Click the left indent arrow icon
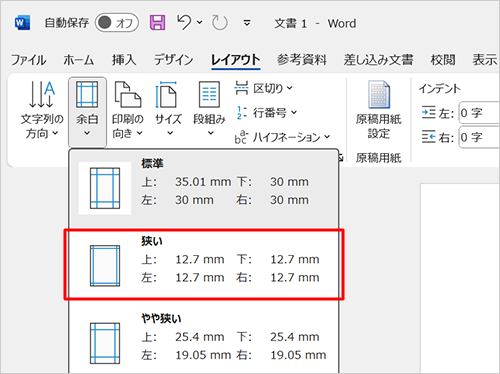Image resolution: width=500 pixels, height=374 pixels. [x=428, y=113]
